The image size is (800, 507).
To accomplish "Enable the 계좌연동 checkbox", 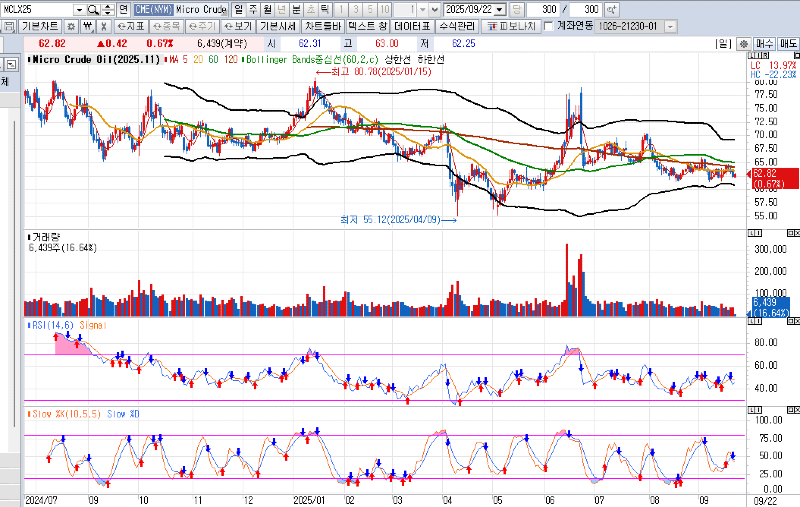I will pos(548,25).
